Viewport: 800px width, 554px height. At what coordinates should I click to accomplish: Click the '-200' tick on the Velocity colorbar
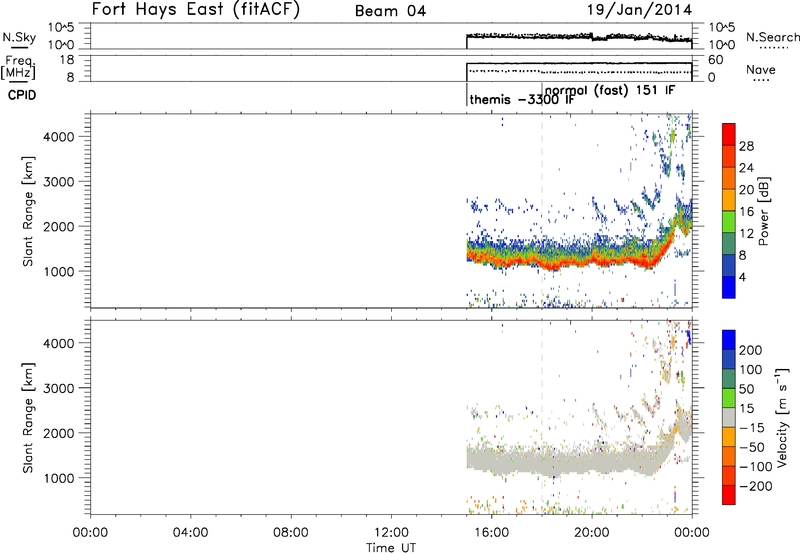pos(756,486)
